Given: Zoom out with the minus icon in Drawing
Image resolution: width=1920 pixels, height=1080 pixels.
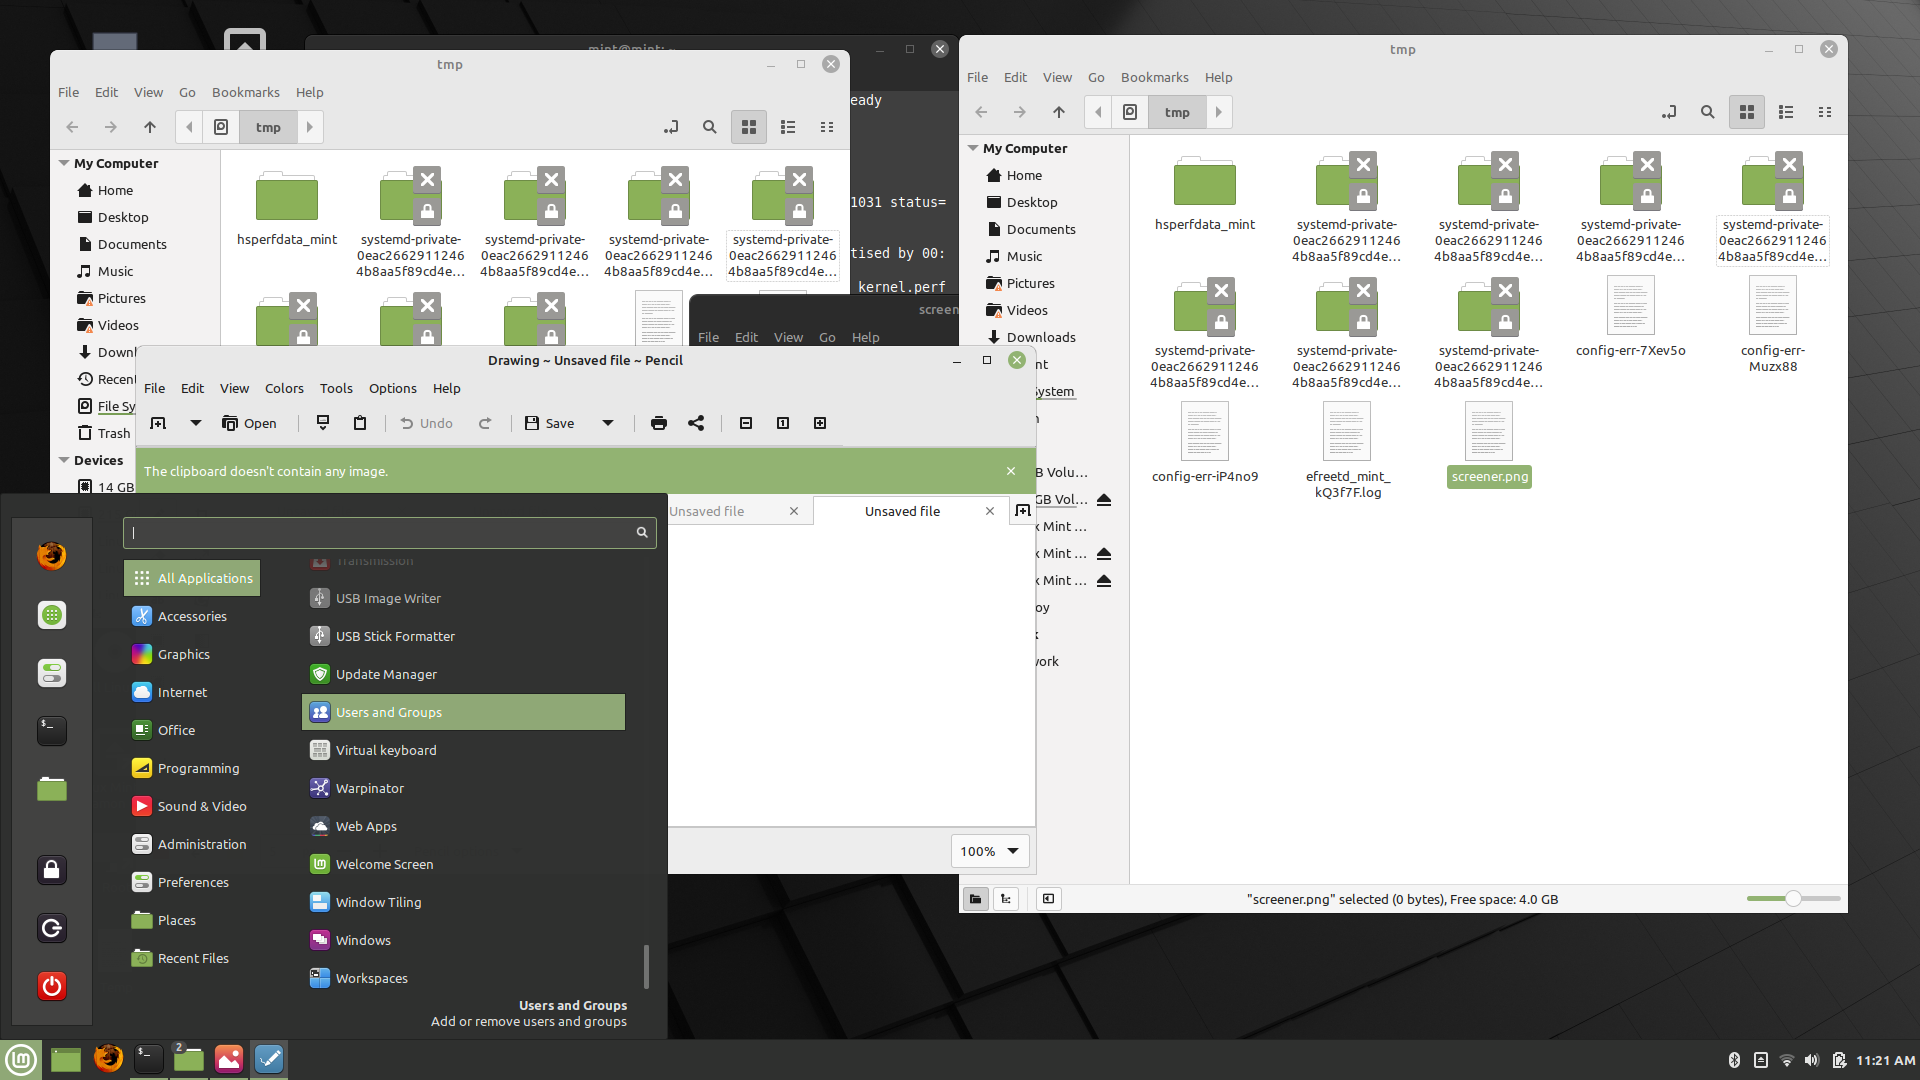Looking at the screenshot, I should tap(746, 423).
